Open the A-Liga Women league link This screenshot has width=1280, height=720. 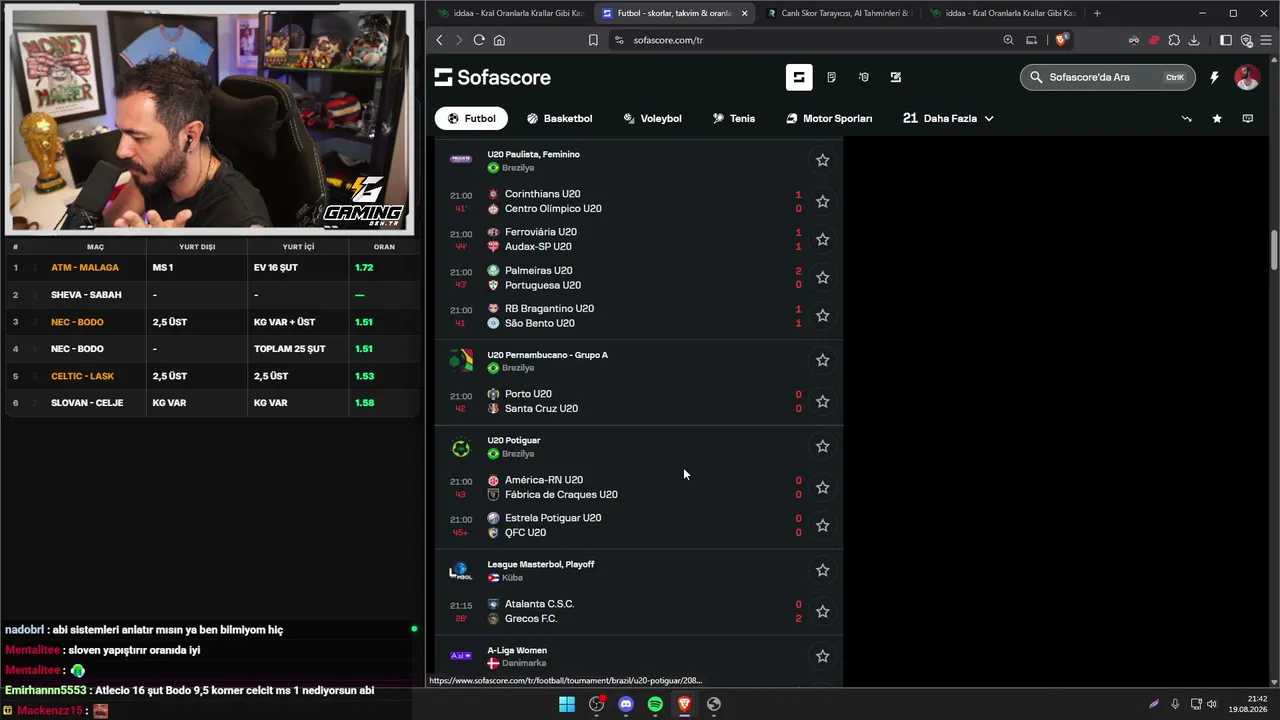click(x=517, y=650)
